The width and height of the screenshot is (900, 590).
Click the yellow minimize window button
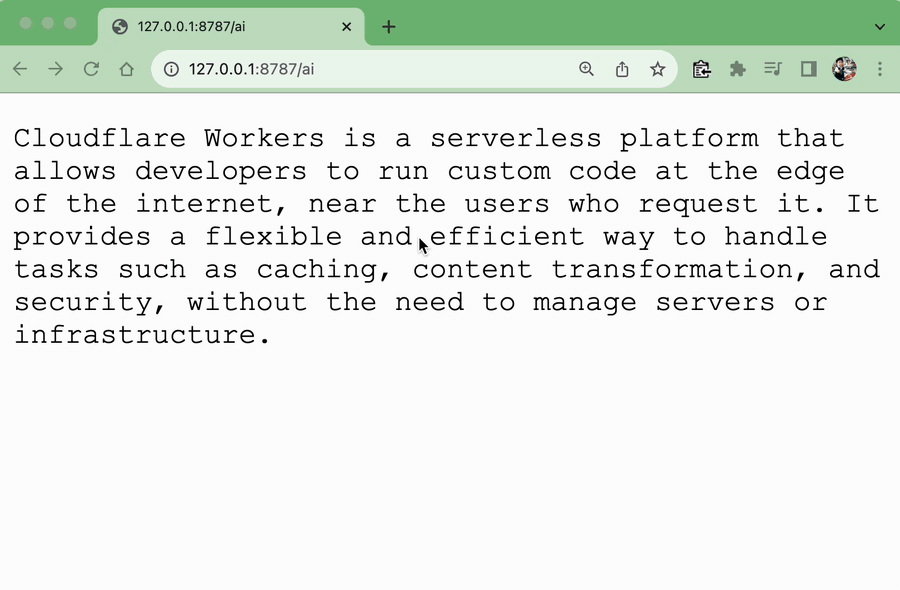pos(48,23)
